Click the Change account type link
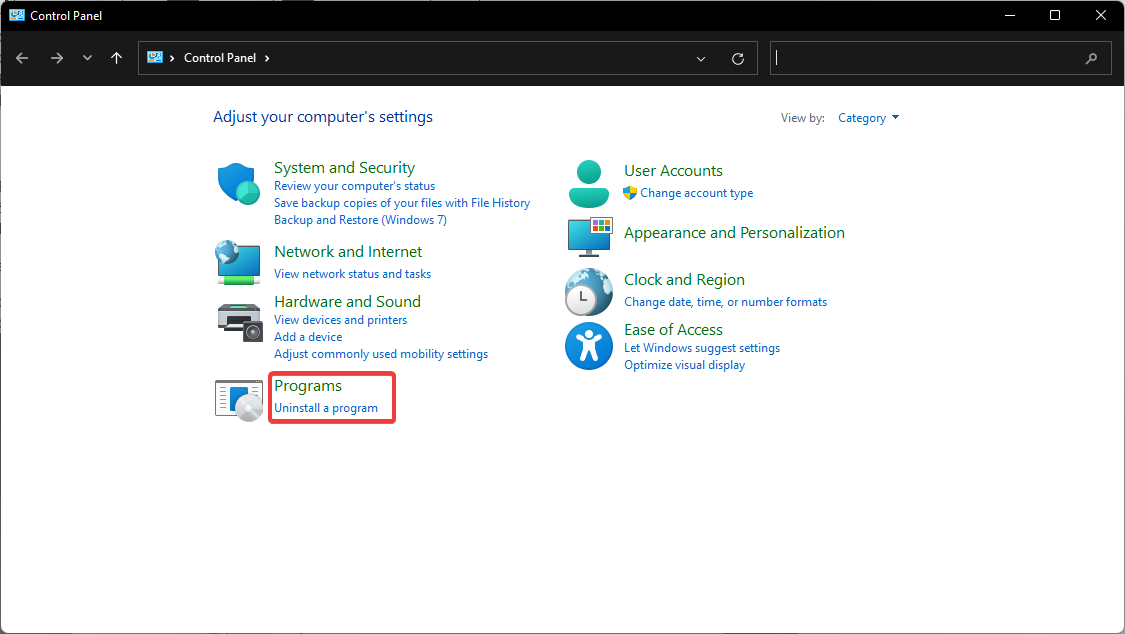1125x634 pixels. tap(697, 192)
